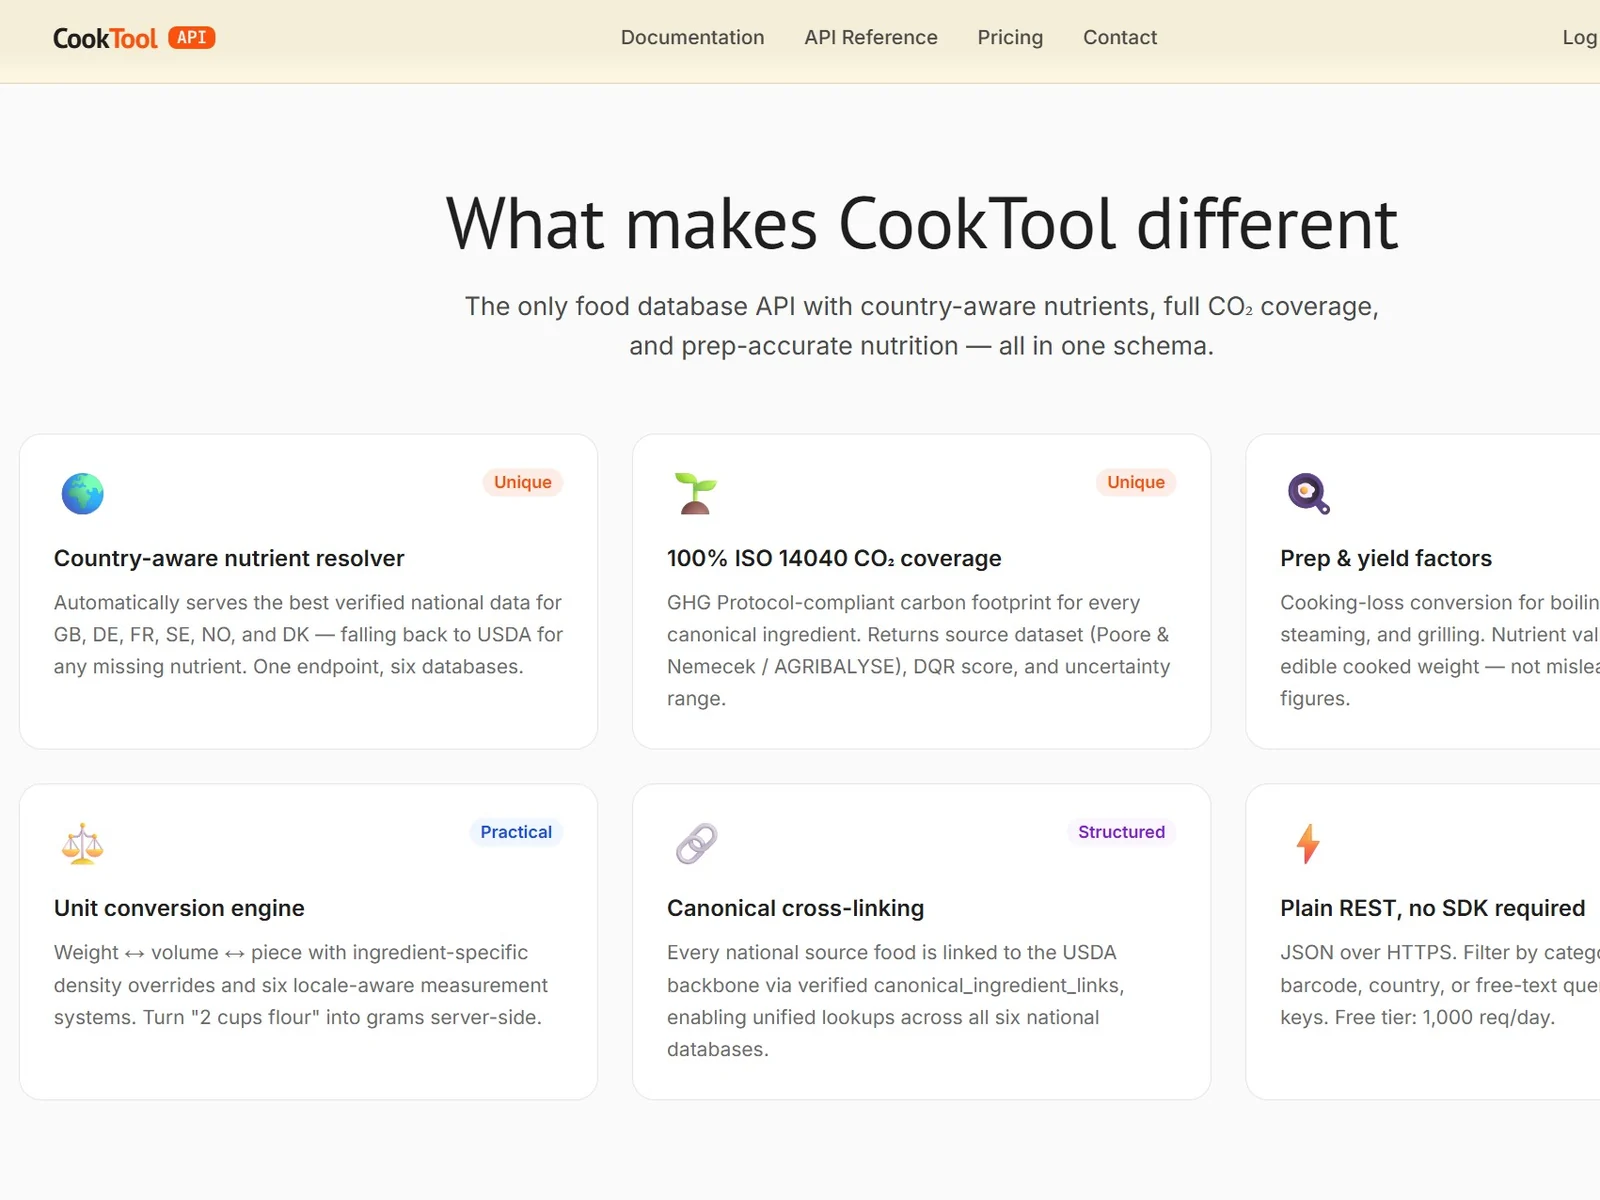The height and width of the screenshot is (1200, 1600).
Task: Select the 'Plain REST, no SDK required' heading
Action: tap(1432, 908)
